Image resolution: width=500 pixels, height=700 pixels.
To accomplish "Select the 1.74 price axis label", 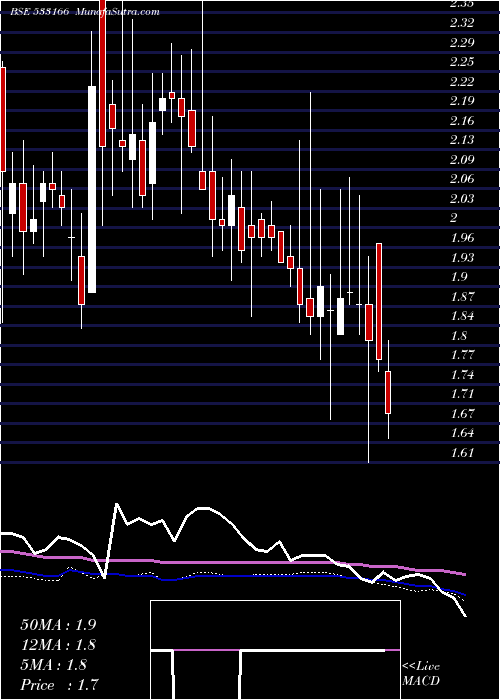I will (x=462, y=375).
